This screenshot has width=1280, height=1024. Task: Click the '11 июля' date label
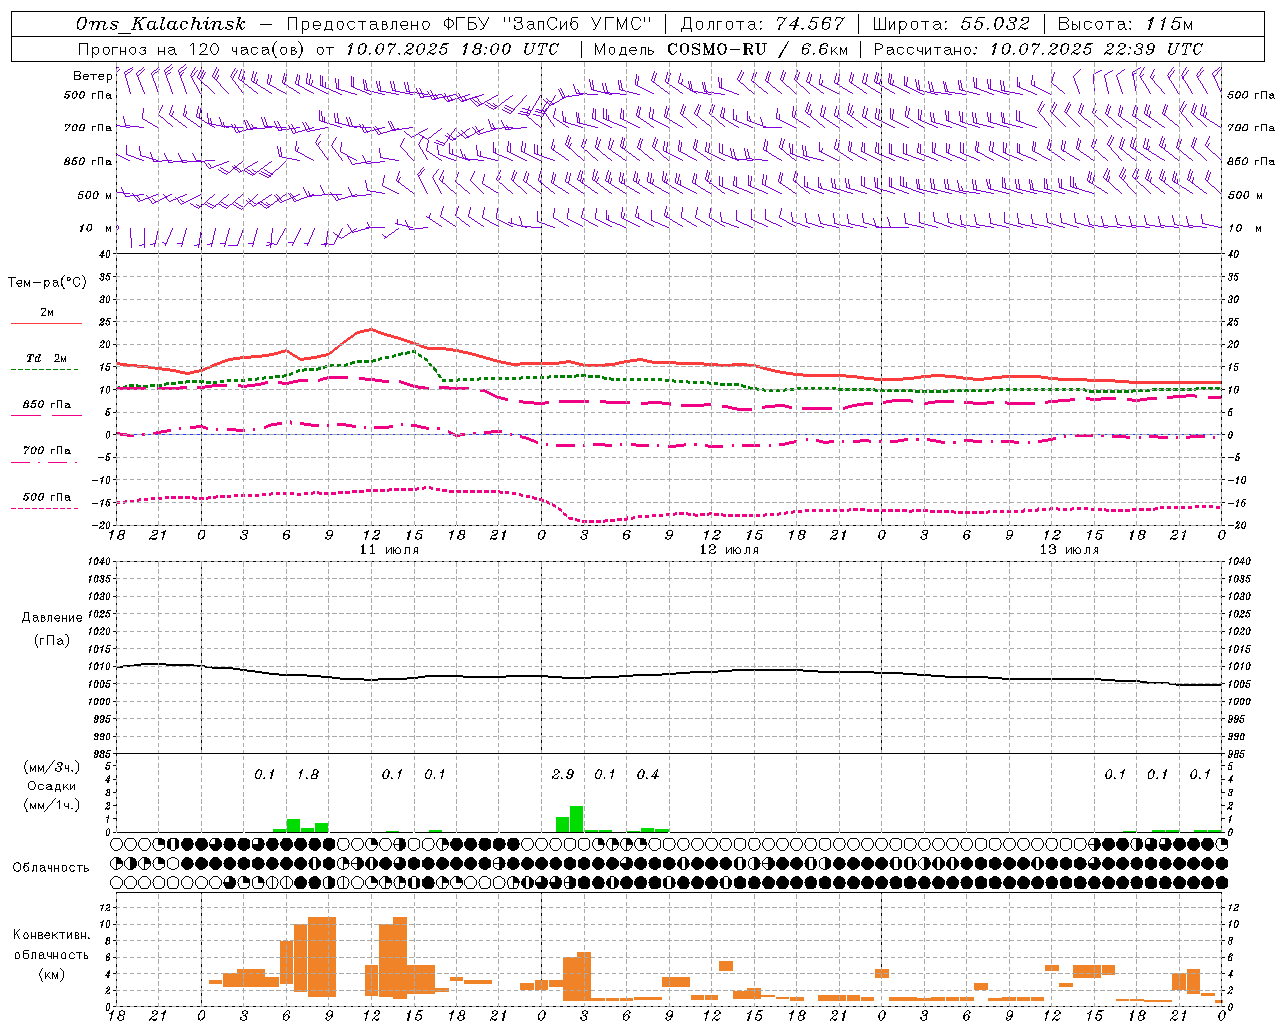click(x=390, y=550)
